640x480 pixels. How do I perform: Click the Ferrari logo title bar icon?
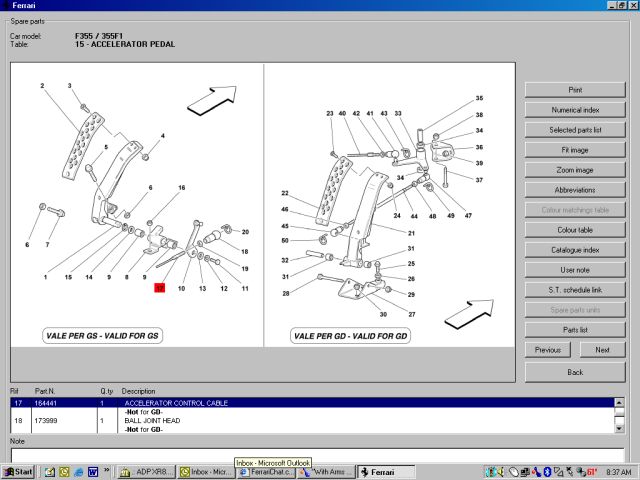tap(6, 5)
